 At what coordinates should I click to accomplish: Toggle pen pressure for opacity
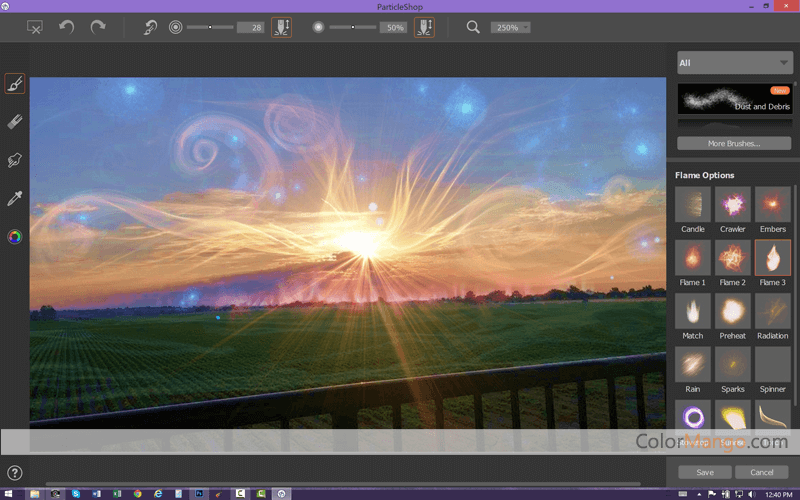[424, 27]
